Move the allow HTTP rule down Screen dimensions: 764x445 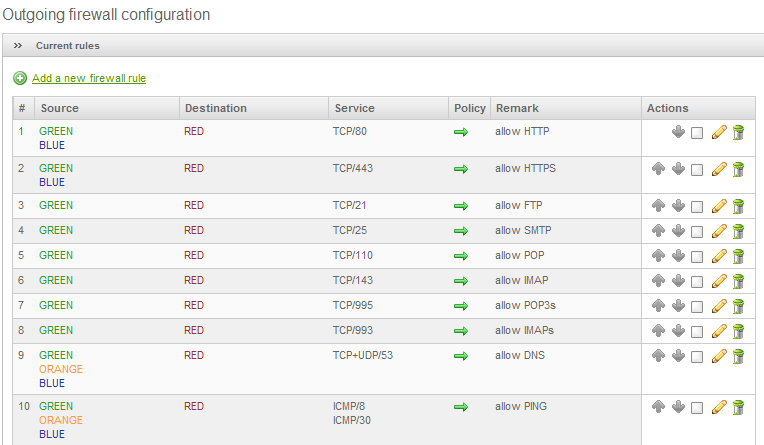(x=678, y=132)
